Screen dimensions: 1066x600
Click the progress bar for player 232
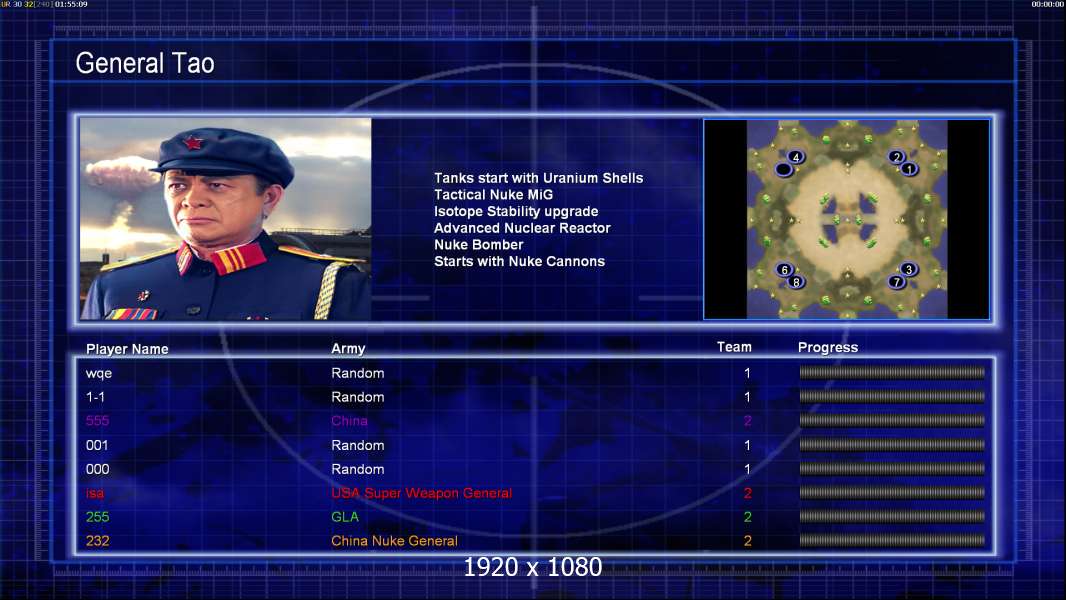pyautogui.click(x=892, y=541)
